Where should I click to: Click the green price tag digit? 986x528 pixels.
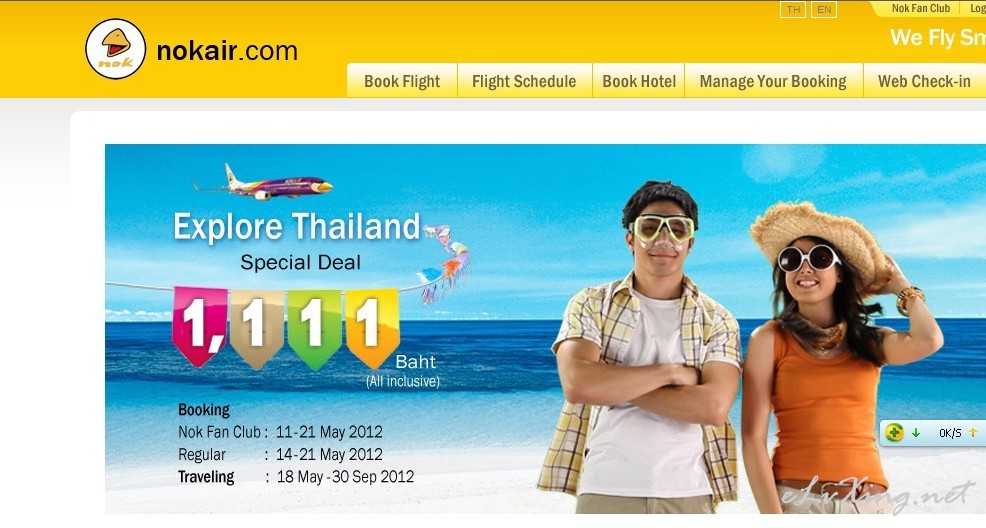click(314, 329)
